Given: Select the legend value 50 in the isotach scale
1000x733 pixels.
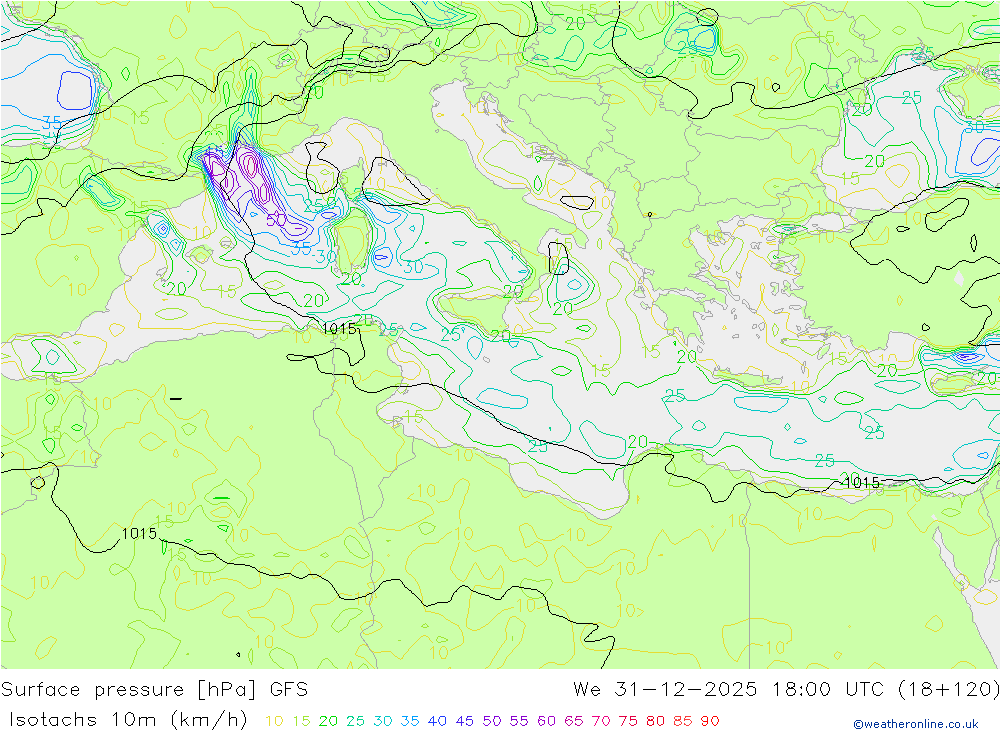Looking at the screenshot, I should point(492,721).
